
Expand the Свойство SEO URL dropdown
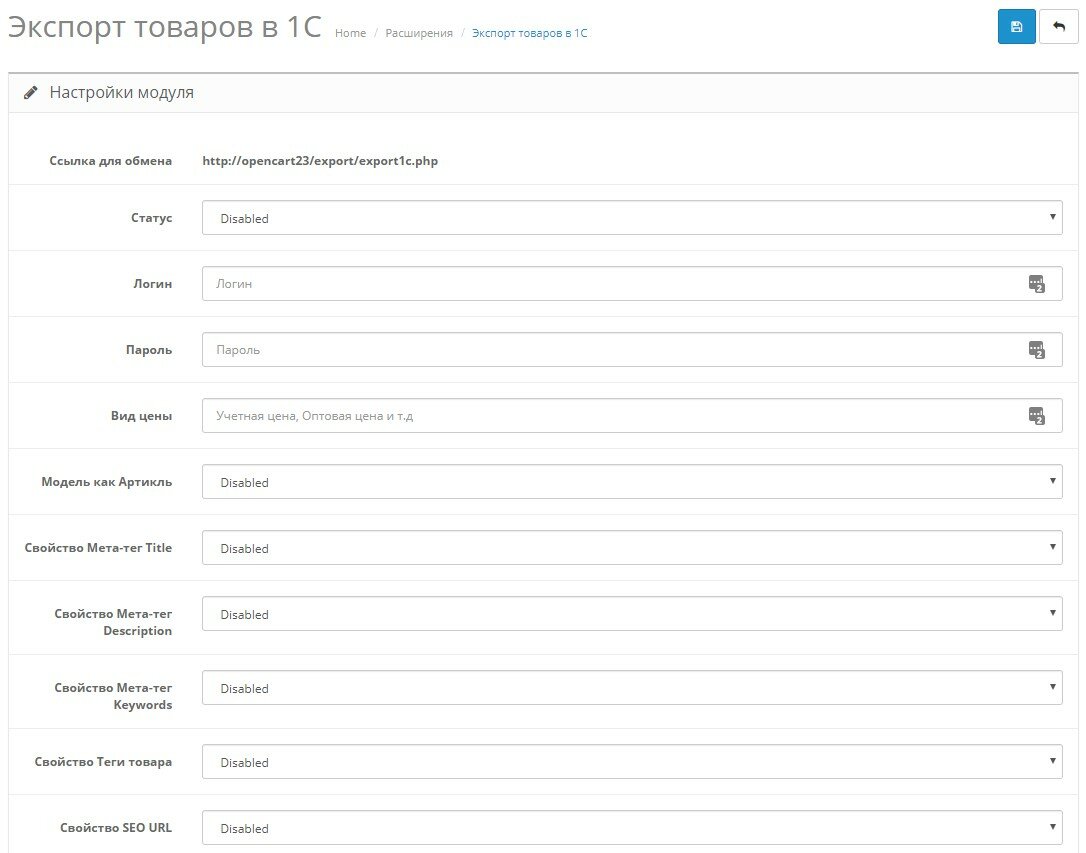click(x=632, y=828)
